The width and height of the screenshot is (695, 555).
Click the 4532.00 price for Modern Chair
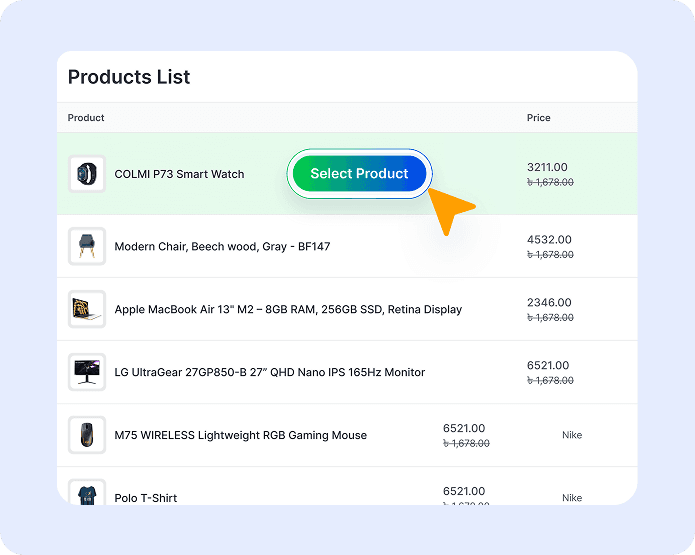pos(549,239)
